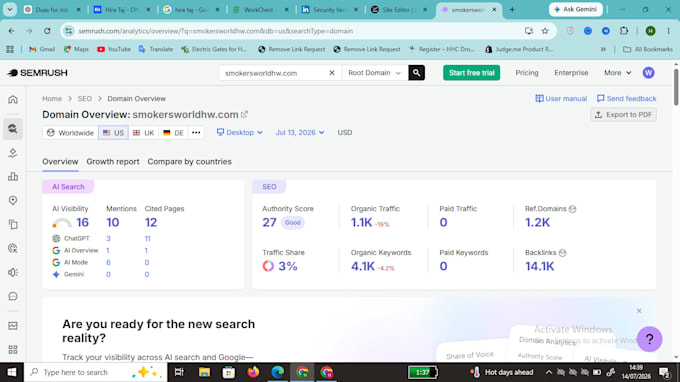Open the Ref.Domains 1.2K value
Screen dimensions: 680x382
point(537,222)
